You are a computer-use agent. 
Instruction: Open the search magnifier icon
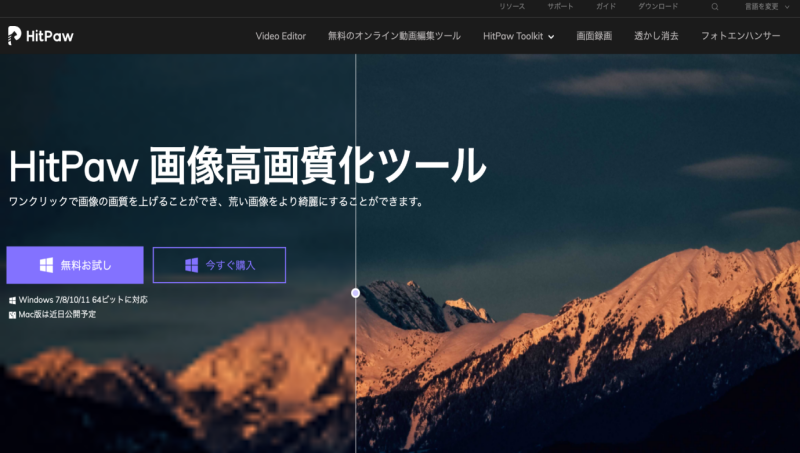pos(715,7)
